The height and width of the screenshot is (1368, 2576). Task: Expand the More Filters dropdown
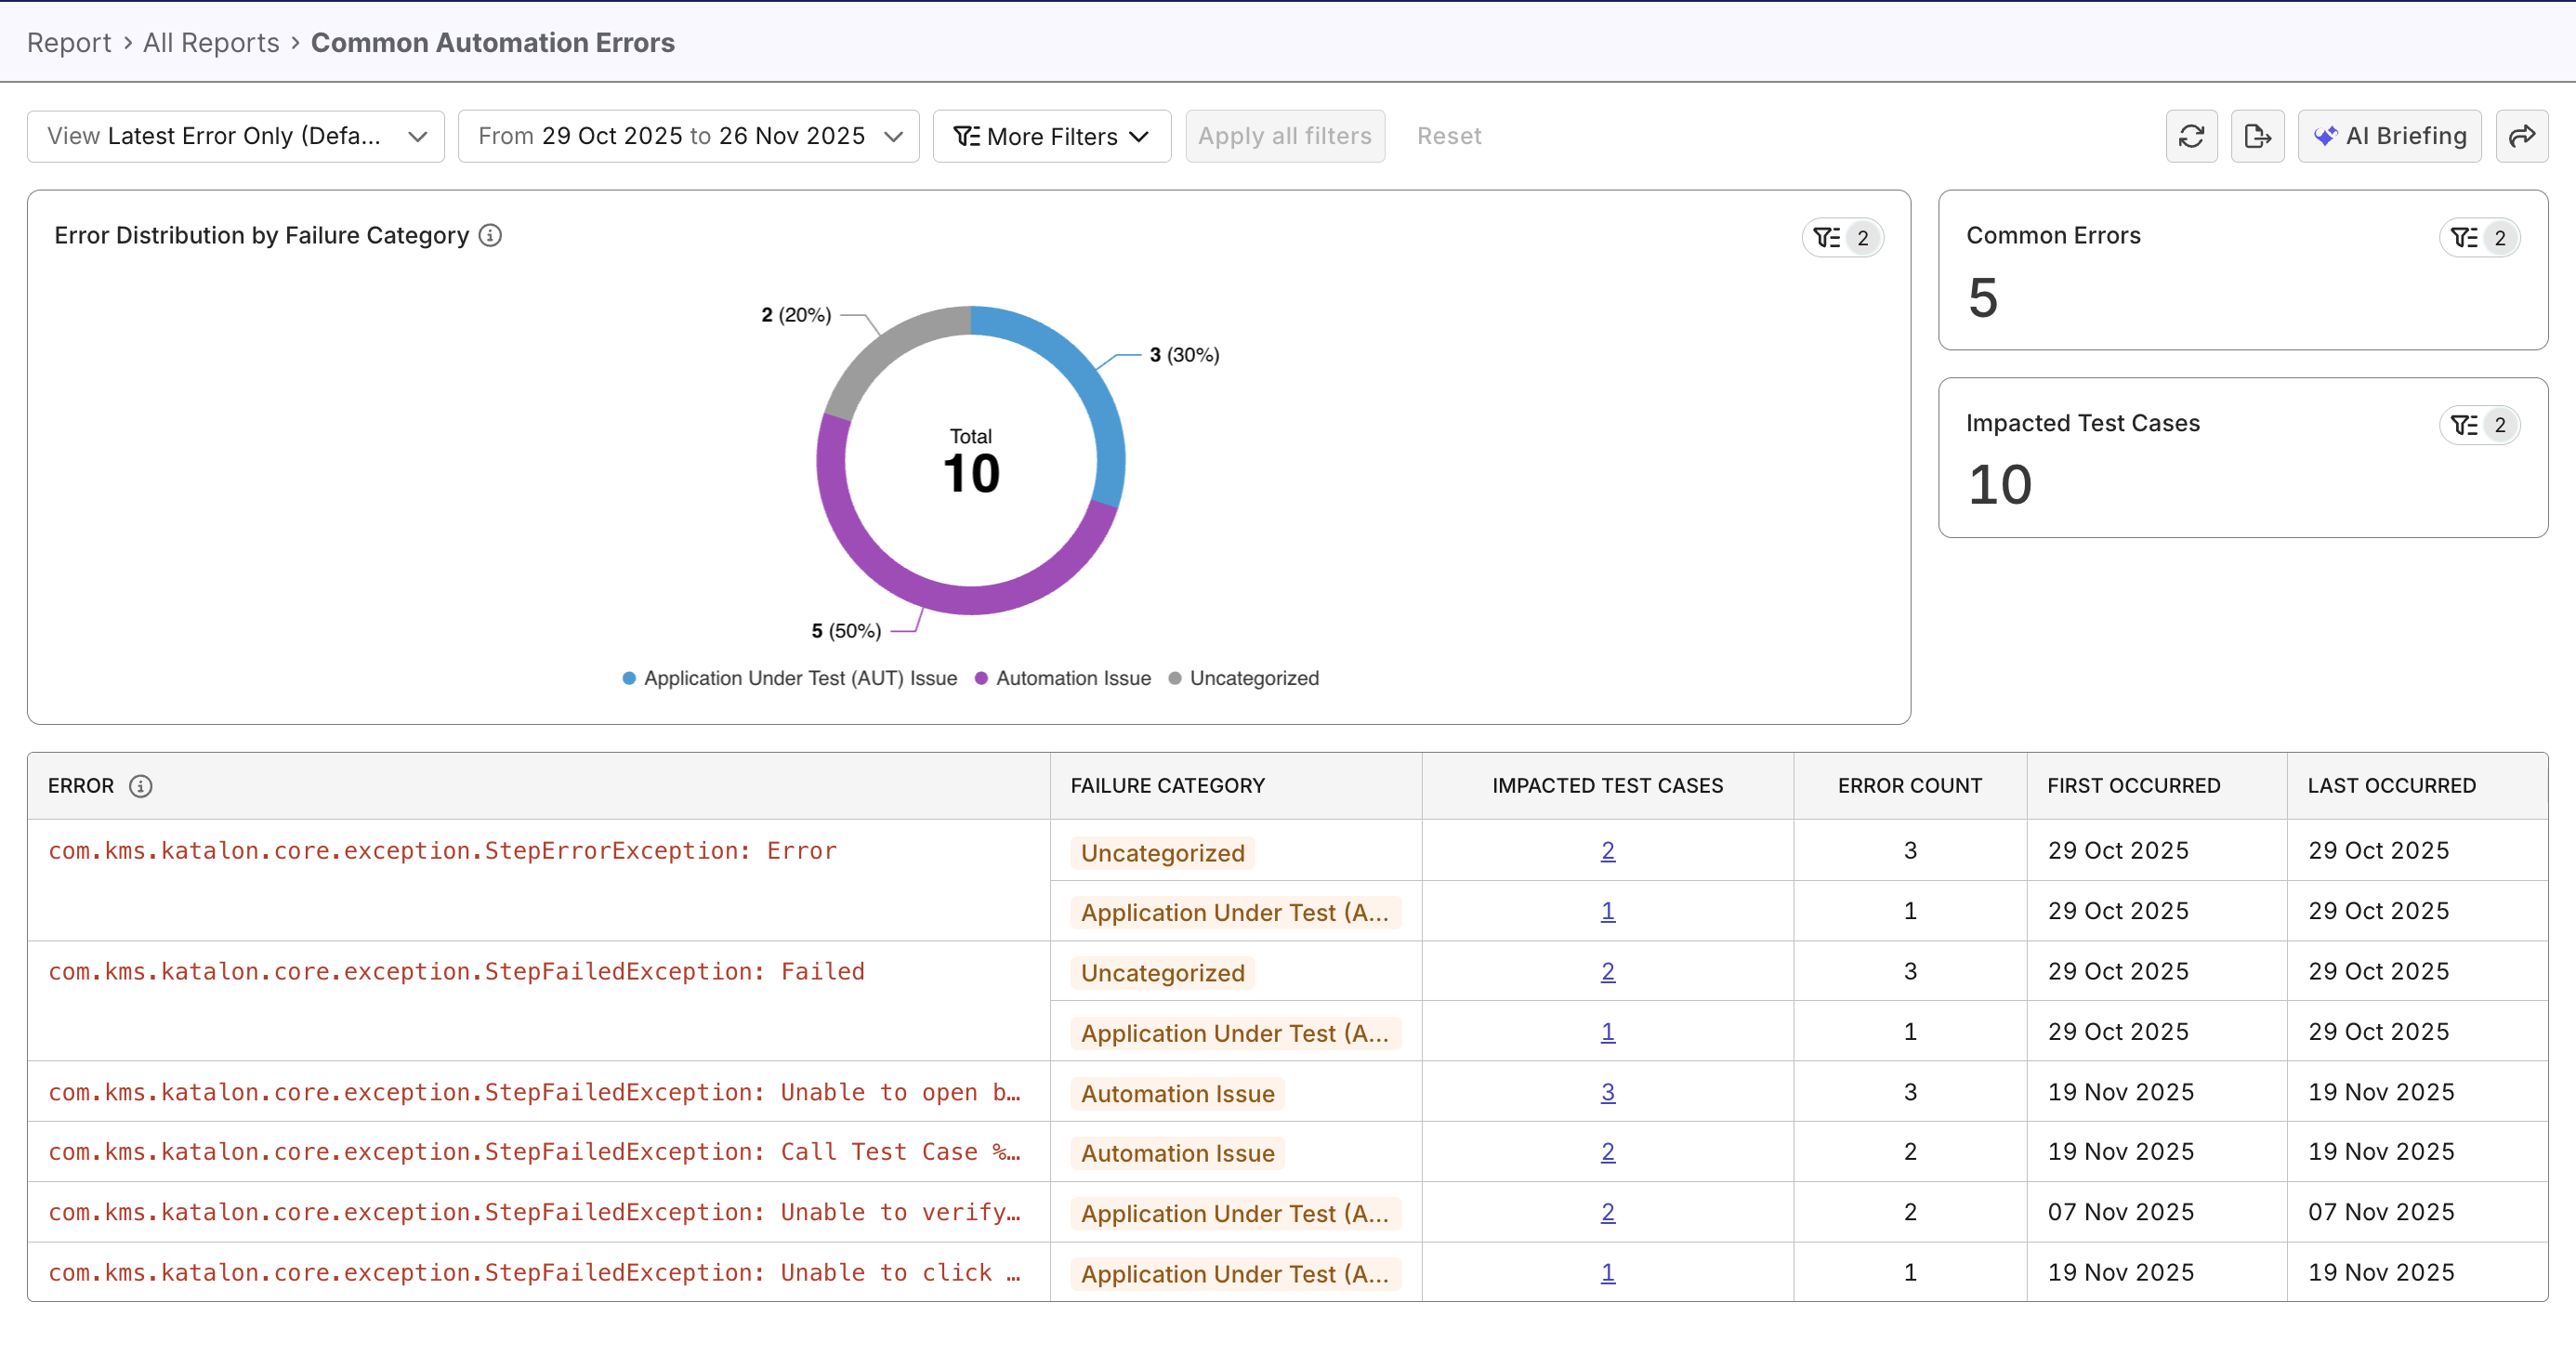coord(1051,136)
